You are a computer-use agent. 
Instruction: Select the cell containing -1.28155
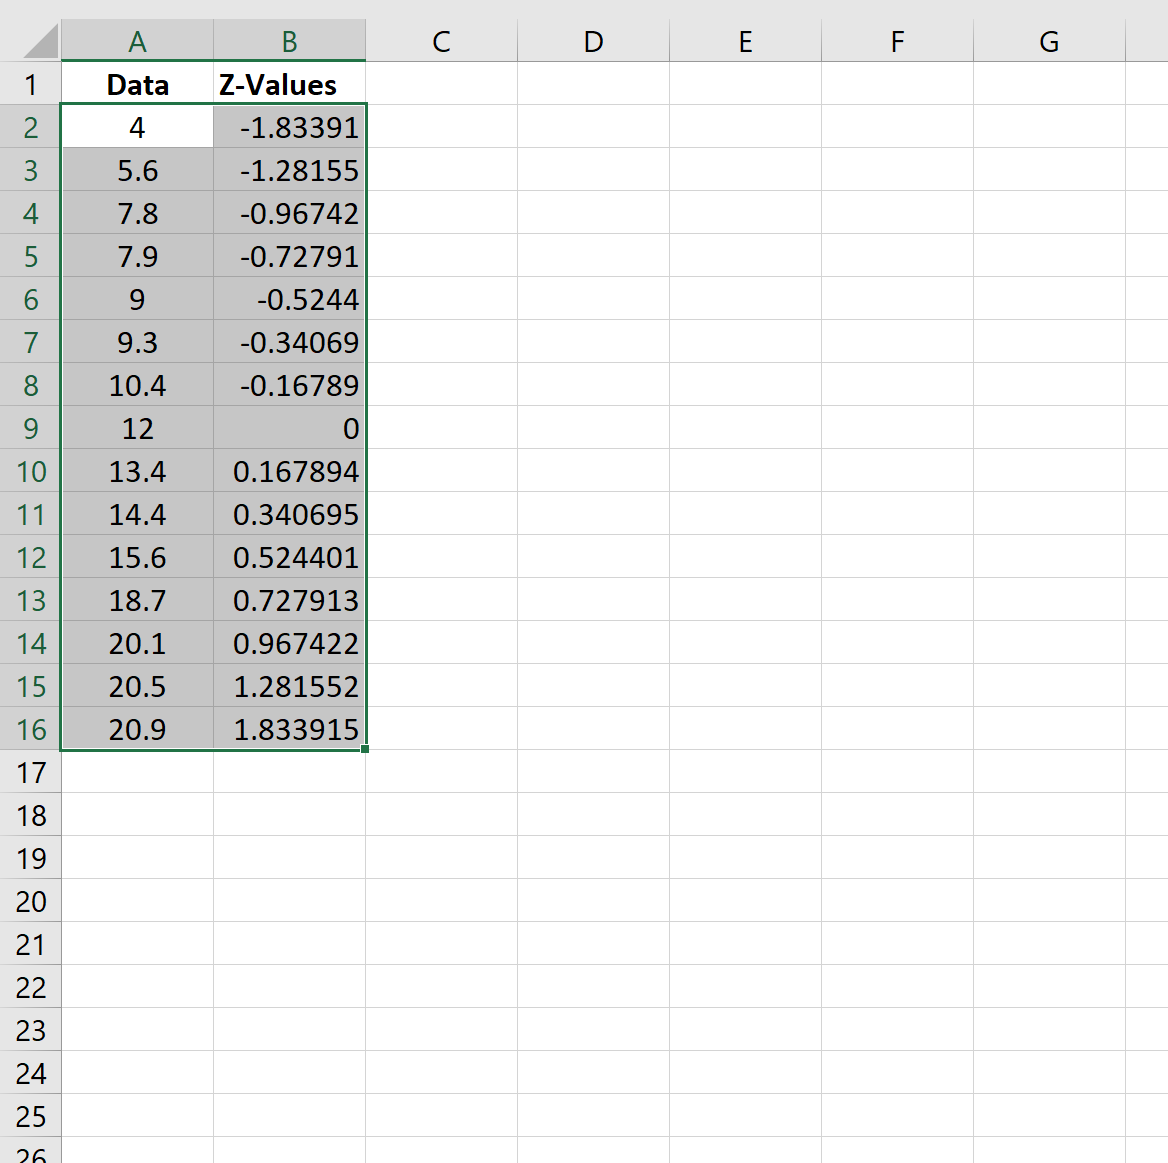288,170
